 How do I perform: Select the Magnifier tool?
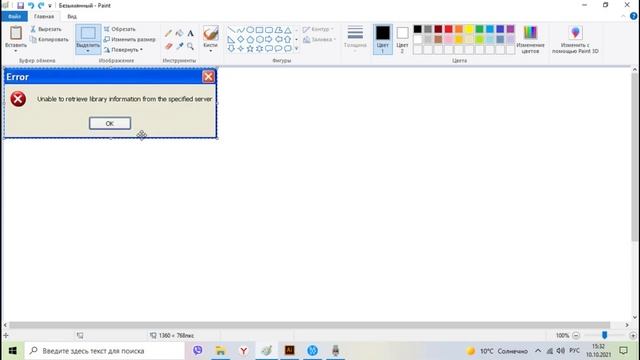(190, 46)
